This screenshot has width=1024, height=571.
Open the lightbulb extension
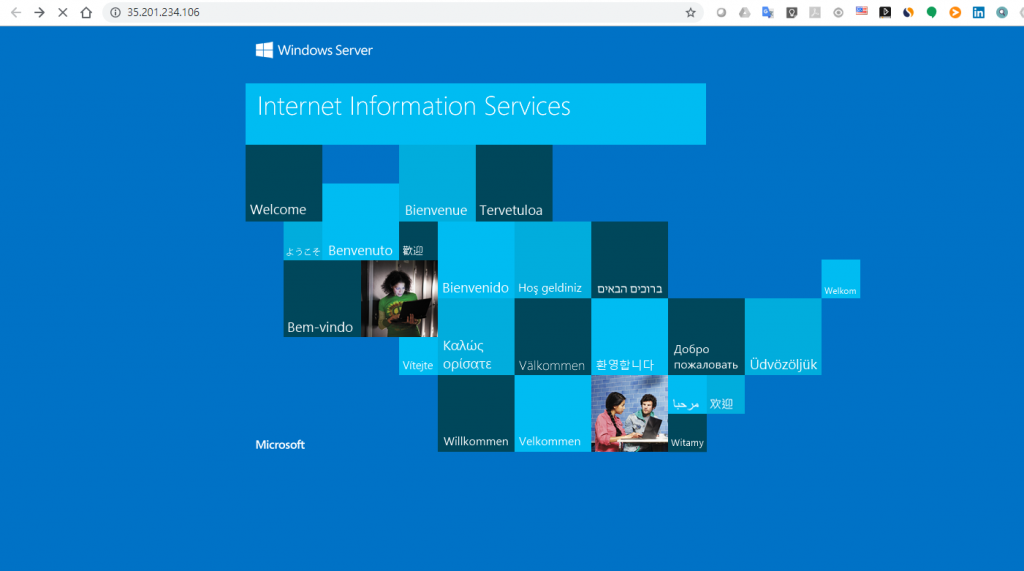point(792,12)
